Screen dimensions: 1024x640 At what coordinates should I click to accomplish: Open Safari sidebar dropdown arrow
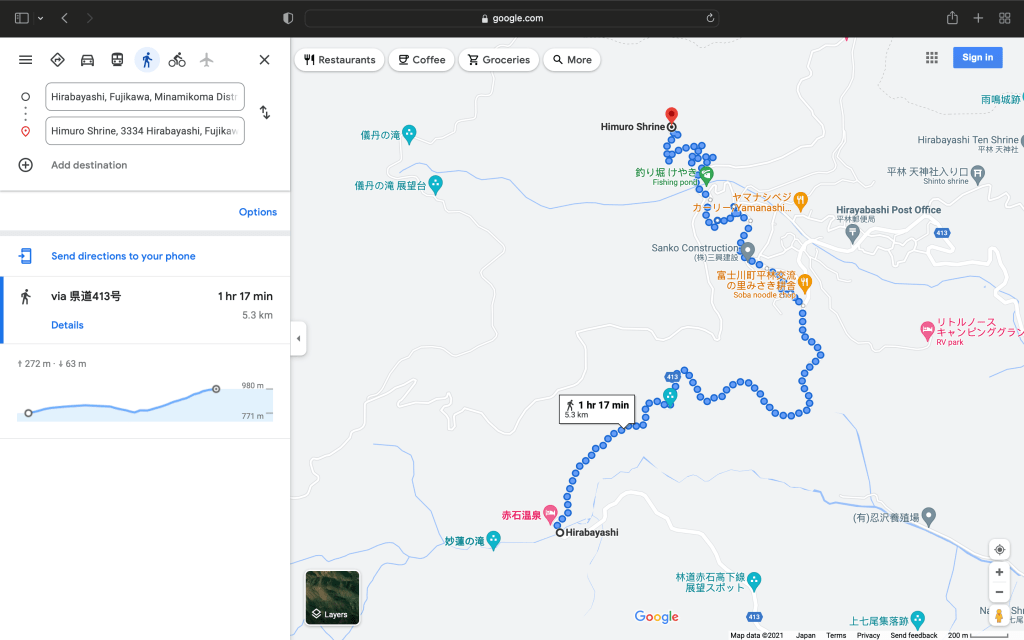[x=41, y=18]
